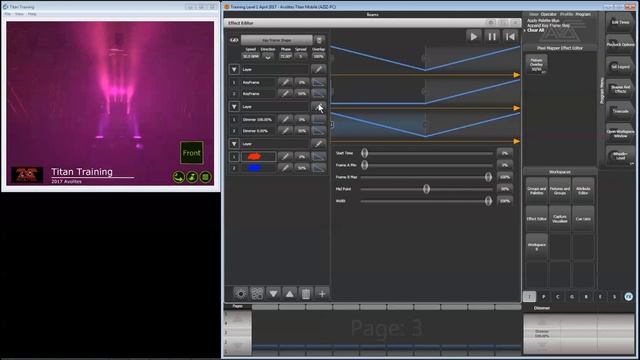Open the Cue Lists workspace
Image resolution: width=640 pixels, height=360 pixels.
583,219
